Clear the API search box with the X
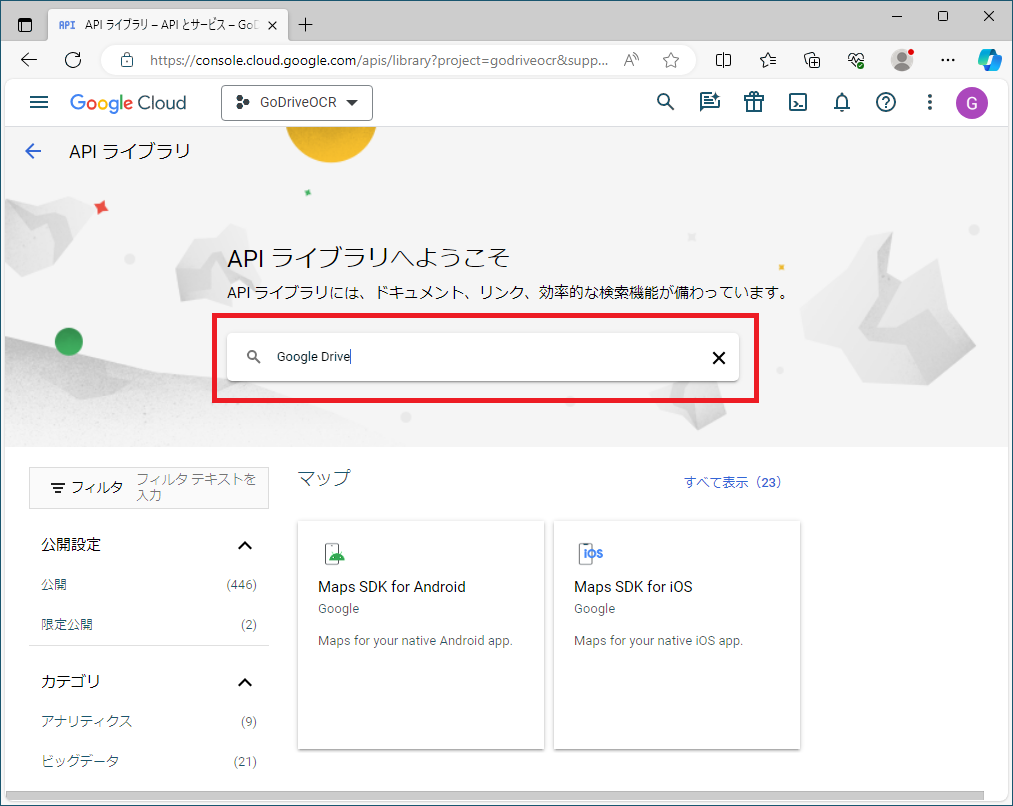The height and width of the screenshot is (806, 1013). click(x=718, y=358)
